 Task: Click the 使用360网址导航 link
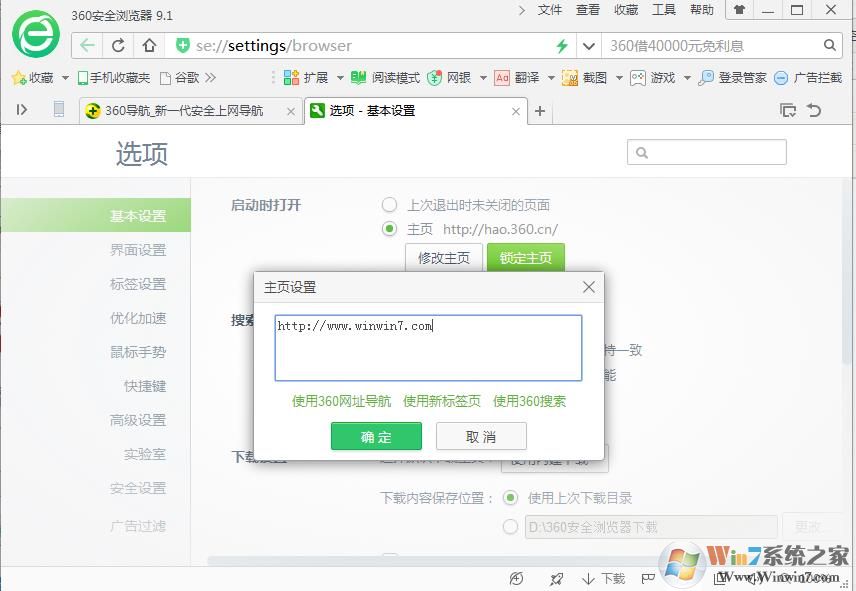[x=341, y=401]
